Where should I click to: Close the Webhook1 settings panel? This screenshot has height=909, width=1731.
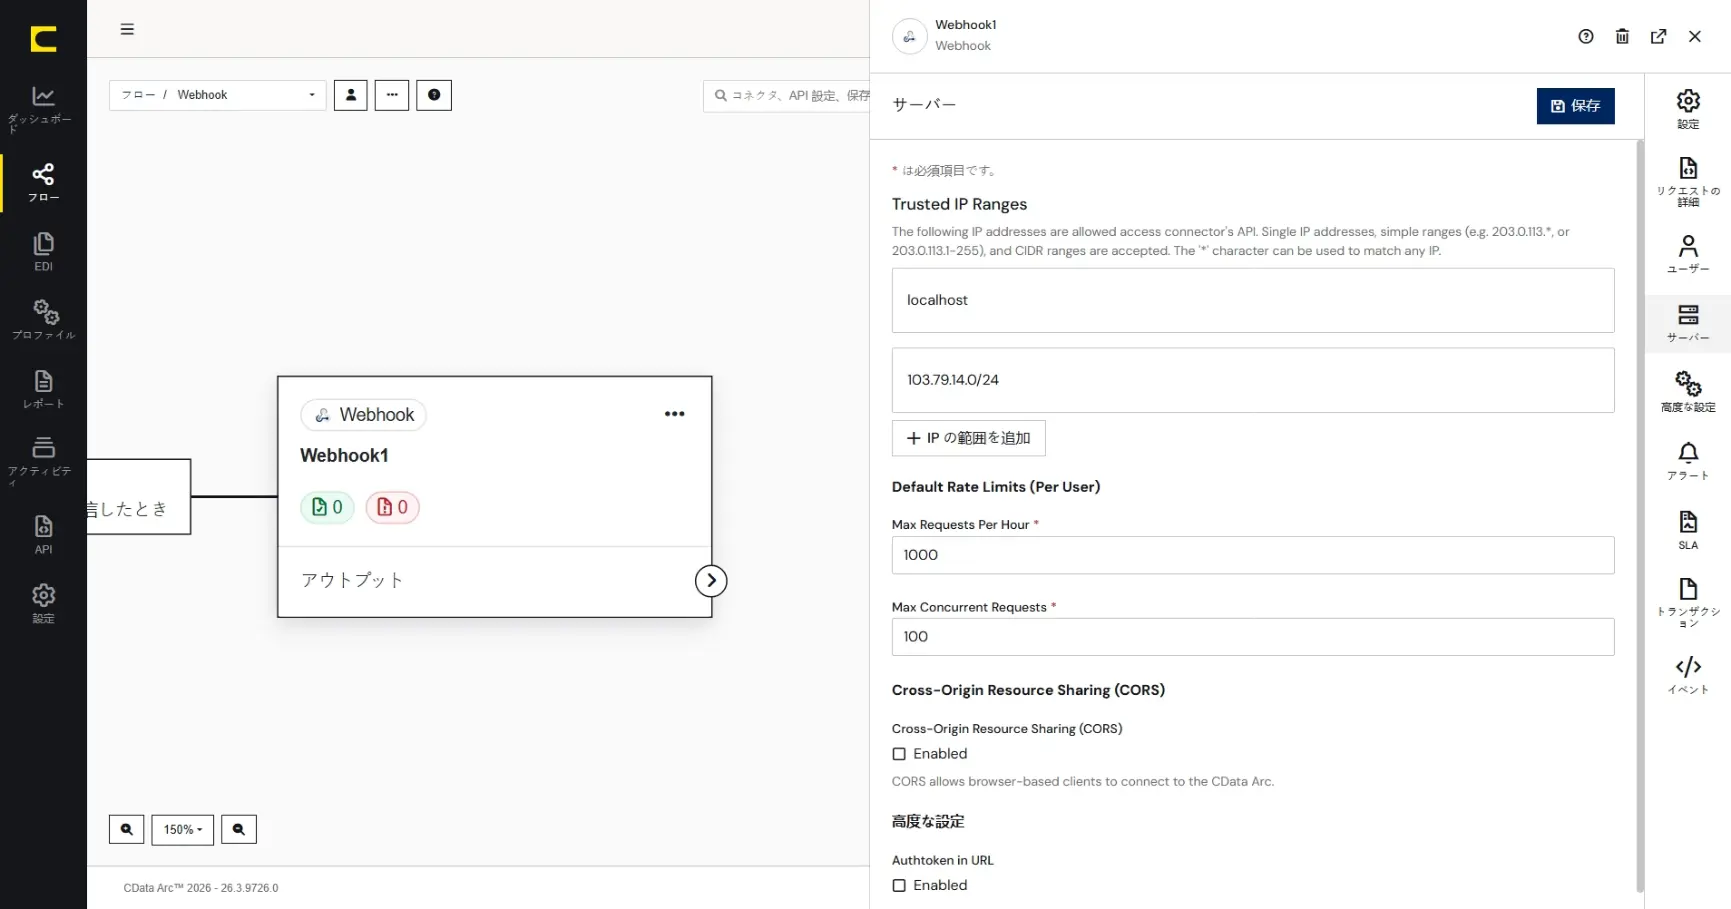1695,37
